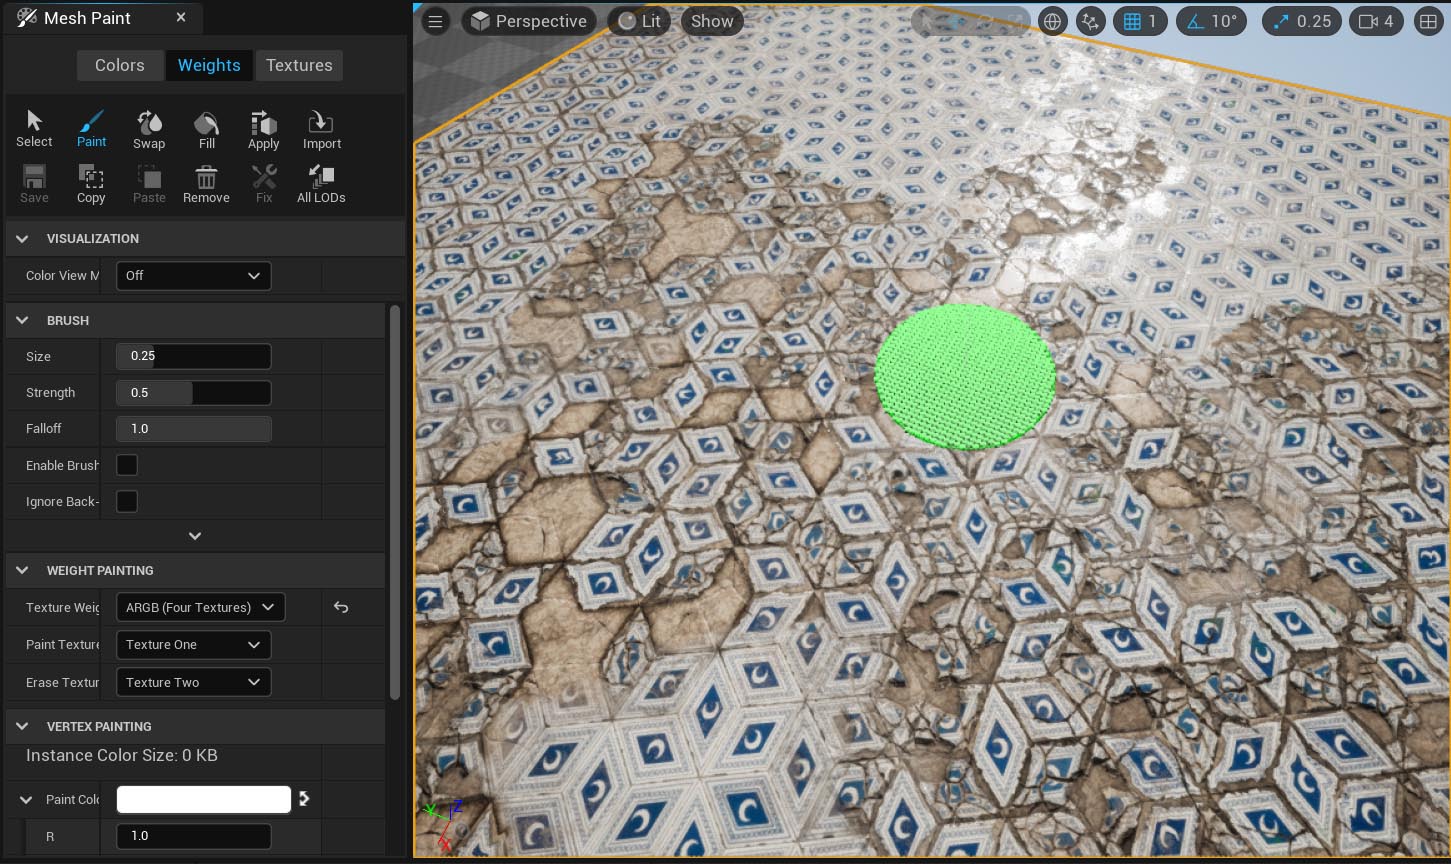The height and width of the screenshot is (864, 1451).
Task: Open the Paint Texture dropdown
Action: pos(193,645)
